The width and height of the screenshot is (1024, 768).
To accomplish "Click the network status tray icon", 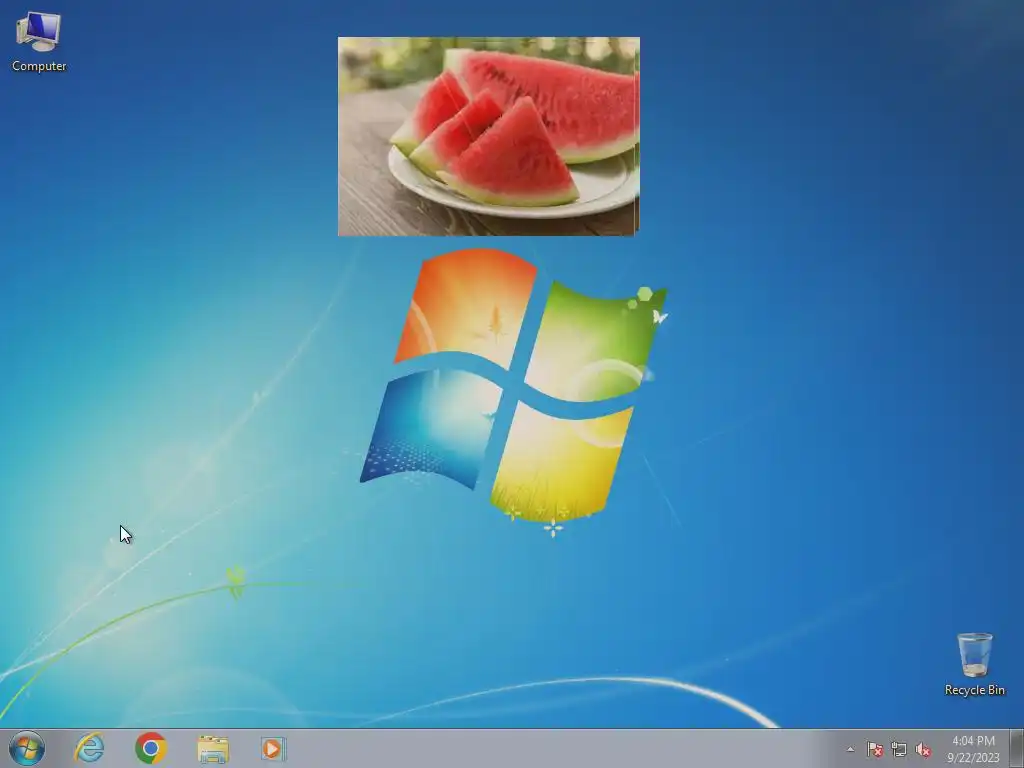I will tap(899, 750).
